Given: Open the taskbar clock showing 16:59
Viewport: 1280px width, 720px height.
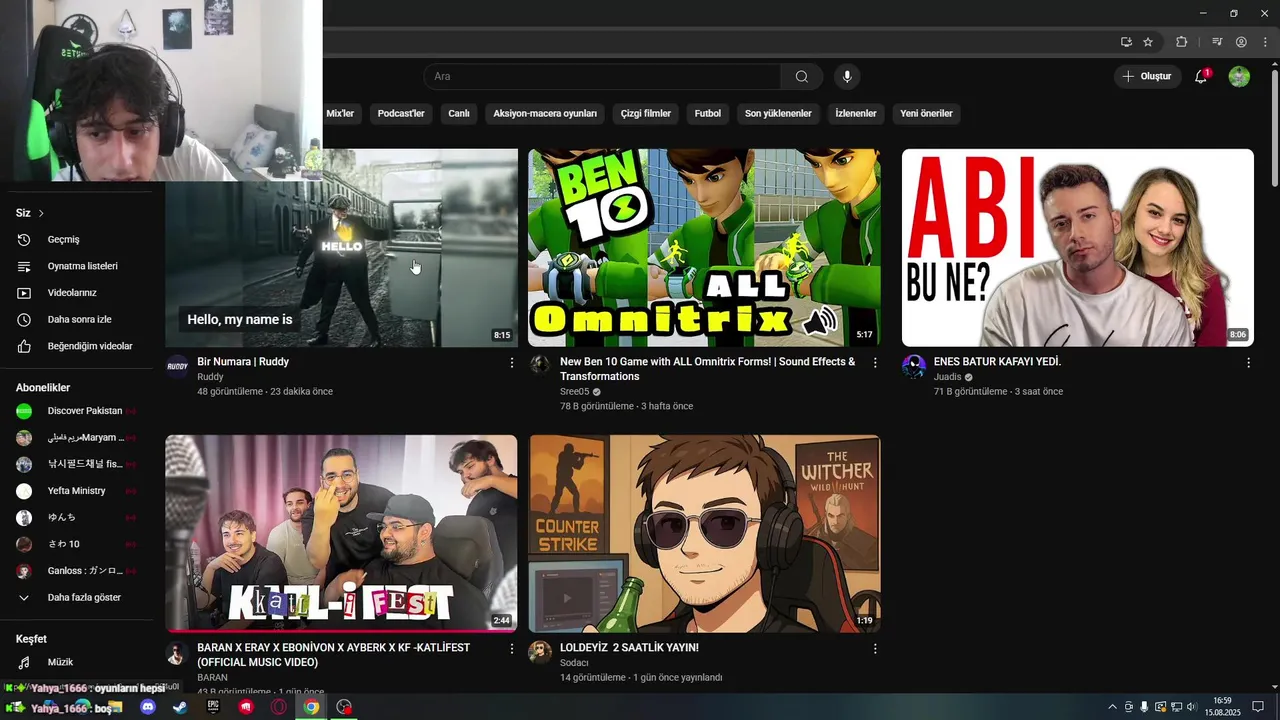Looking at the screenshot, I should click(1222, 707).
